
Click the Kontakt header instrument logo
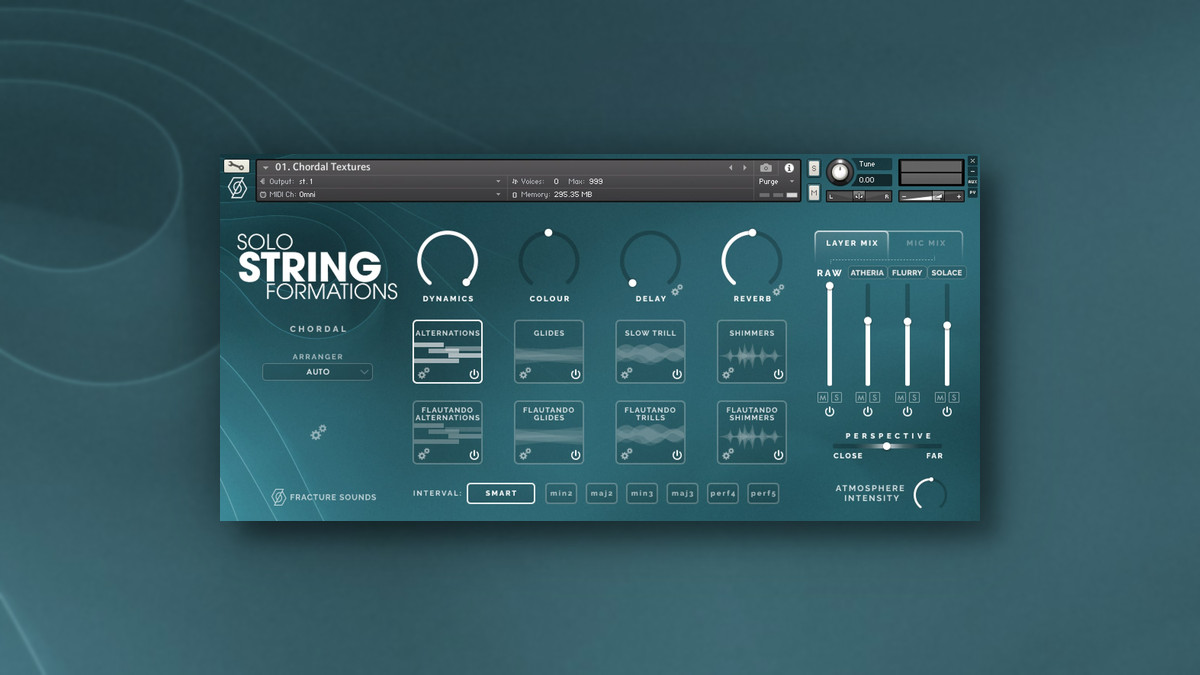click(x=237, y=188)
